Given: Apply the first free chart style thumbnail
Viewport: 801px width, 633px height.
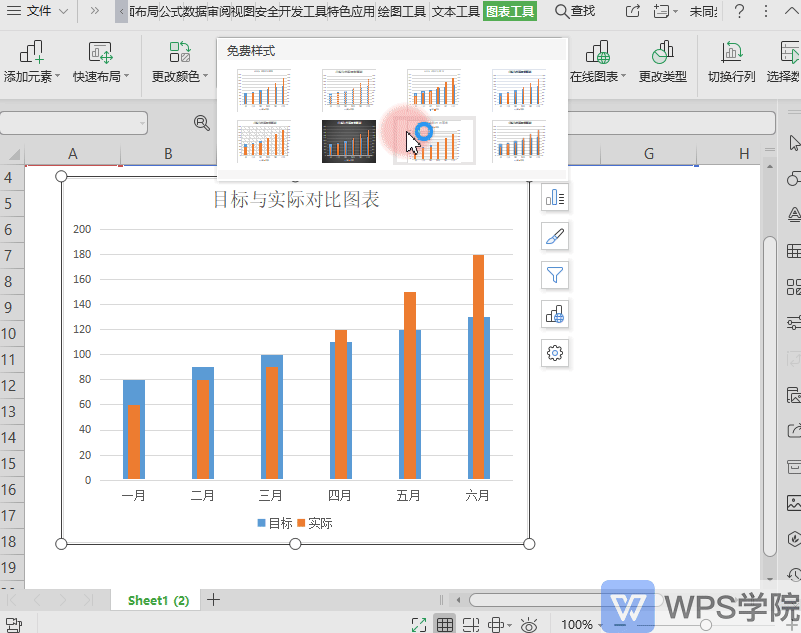Looking at the screenshot, I should (x=264, y=90).
